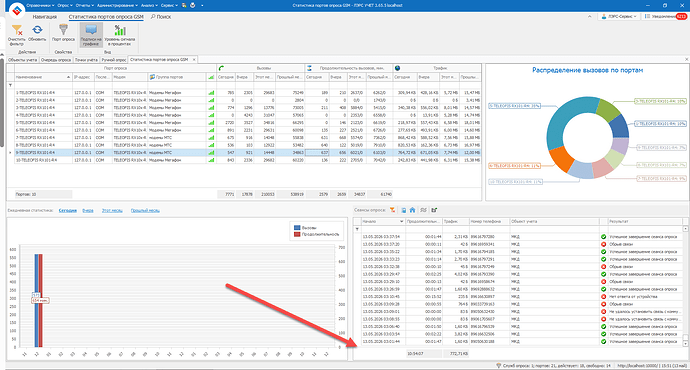Click the status bar service port icon

499,366
